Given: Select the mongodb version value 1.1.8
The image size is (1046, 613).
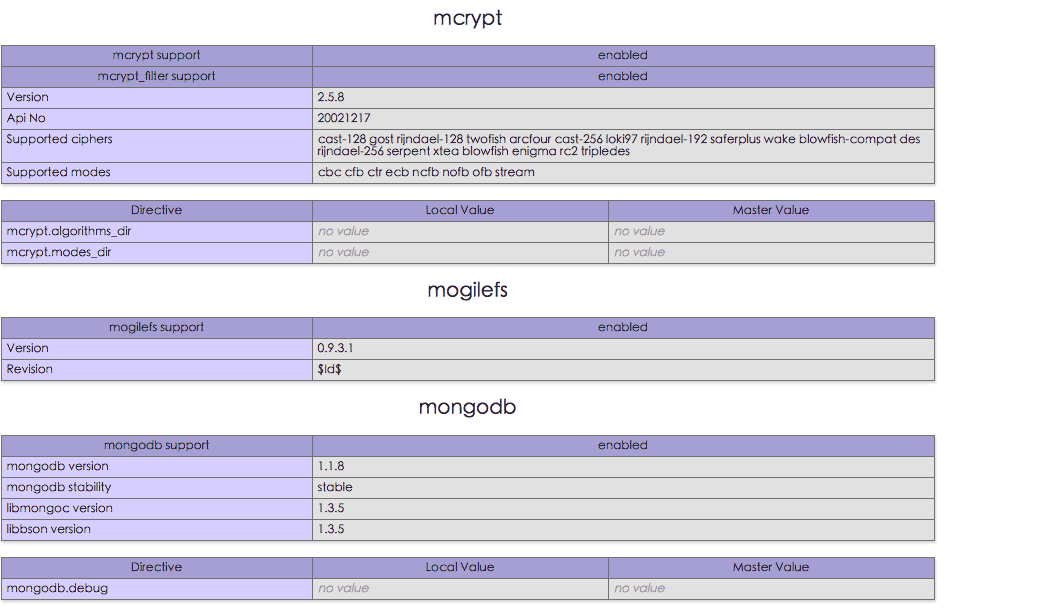Looking at the screenshot, I should [331, 466].
